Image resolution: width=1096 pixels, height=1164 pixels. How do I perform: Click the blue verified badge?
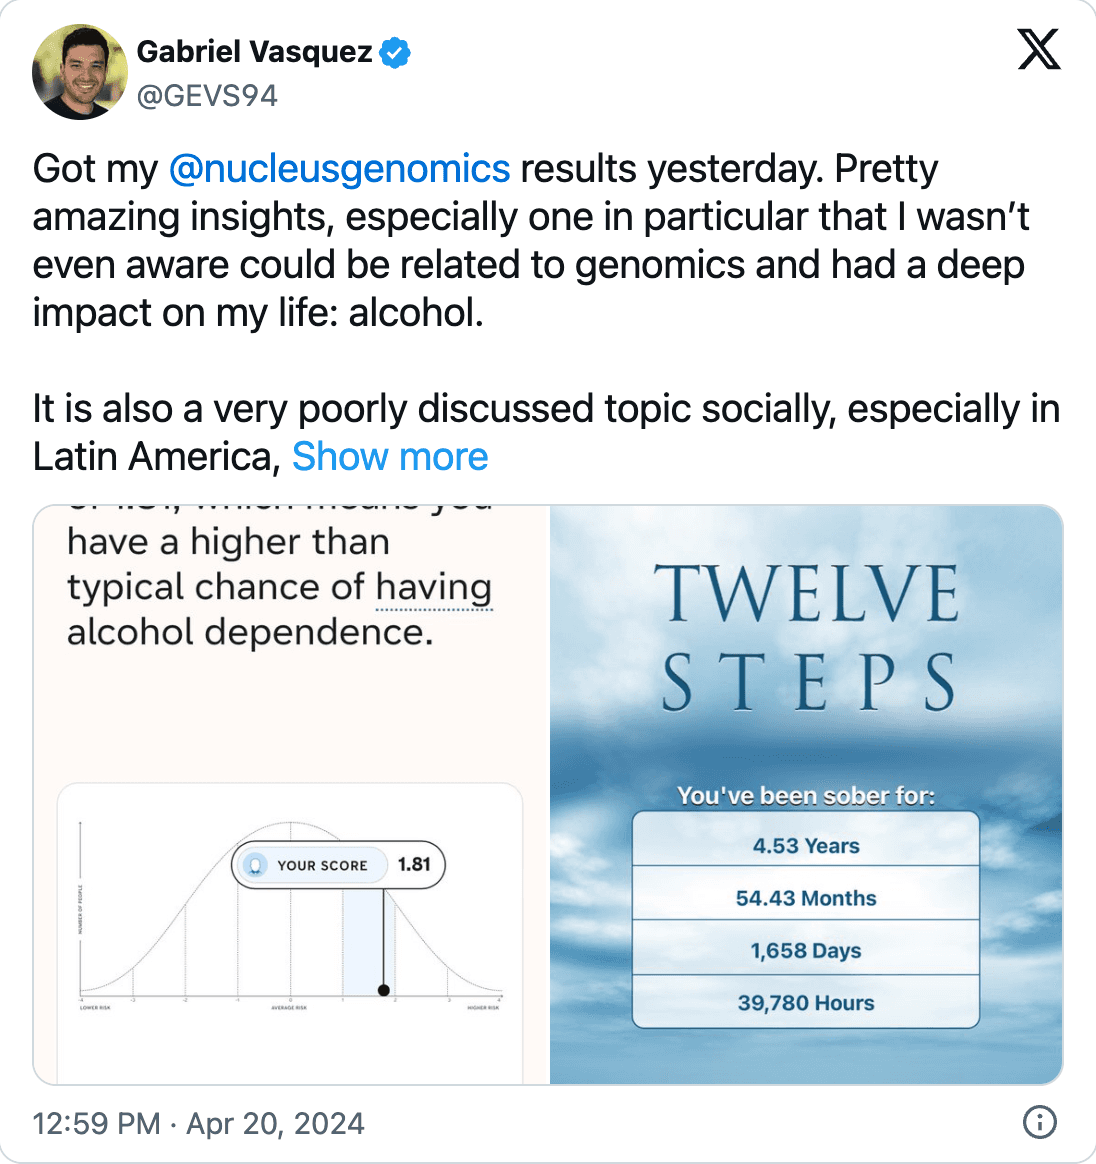[395, 53]
